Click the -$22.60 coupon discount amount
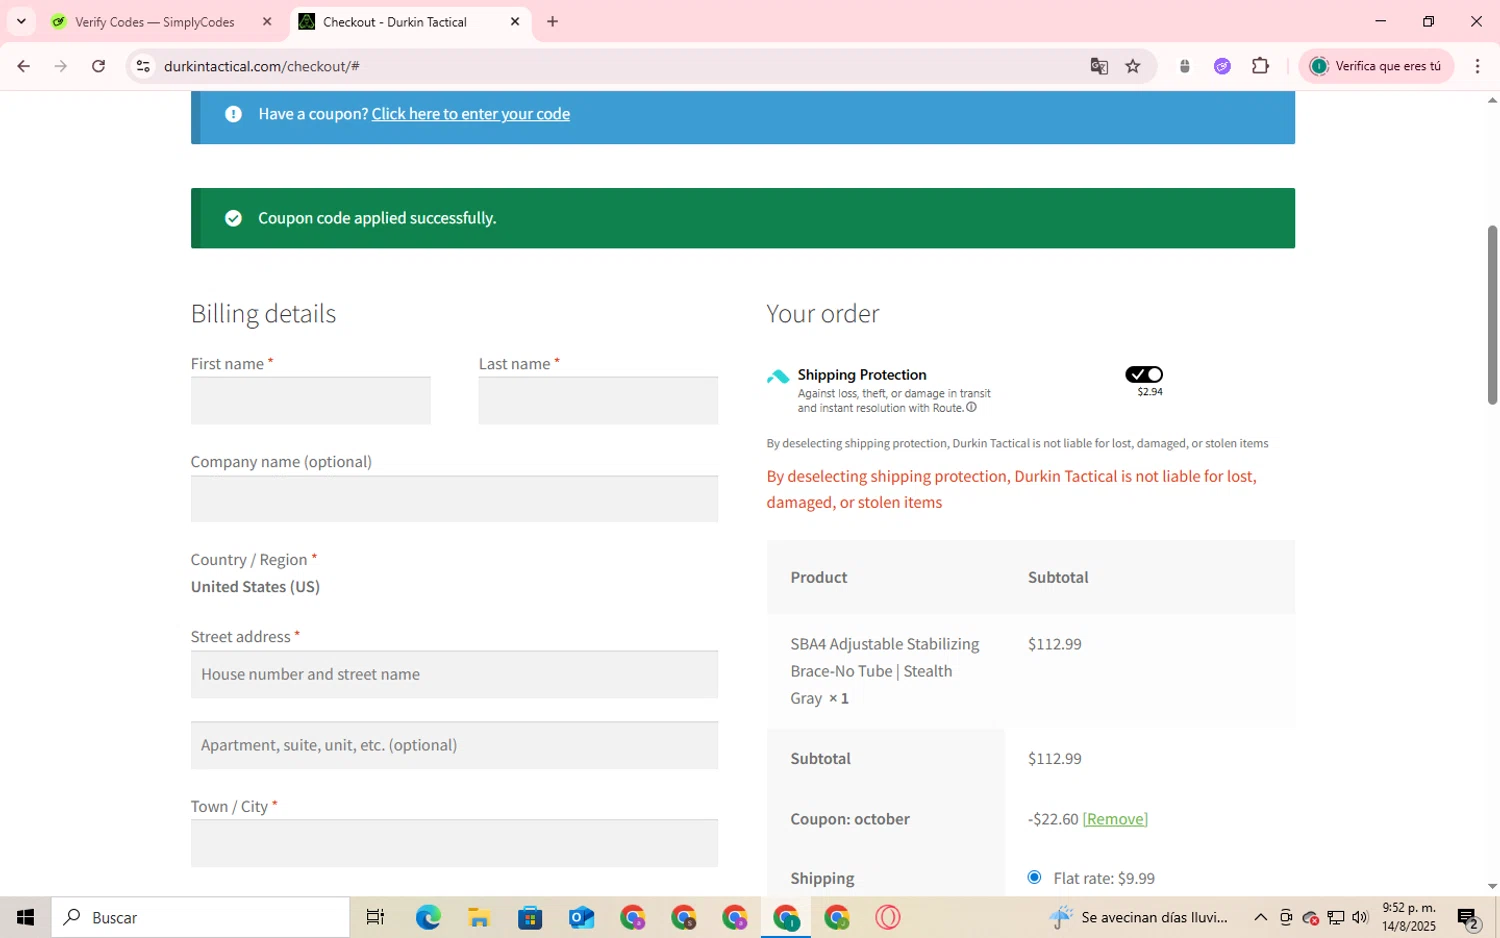 1052,819
